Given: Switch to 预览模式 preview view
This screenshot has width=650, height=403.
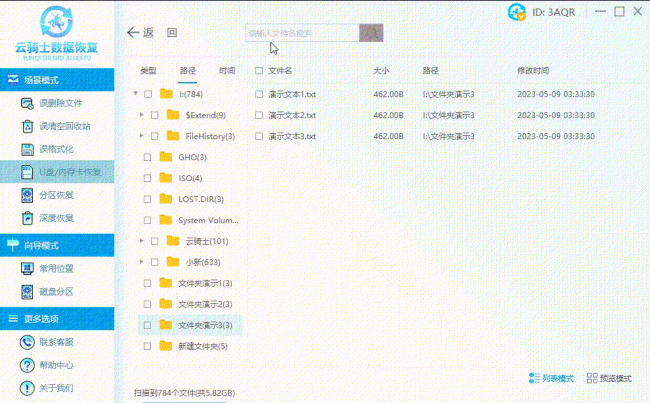Looking at the screenshot, I should pyautogui.click(x=609, y=378).
